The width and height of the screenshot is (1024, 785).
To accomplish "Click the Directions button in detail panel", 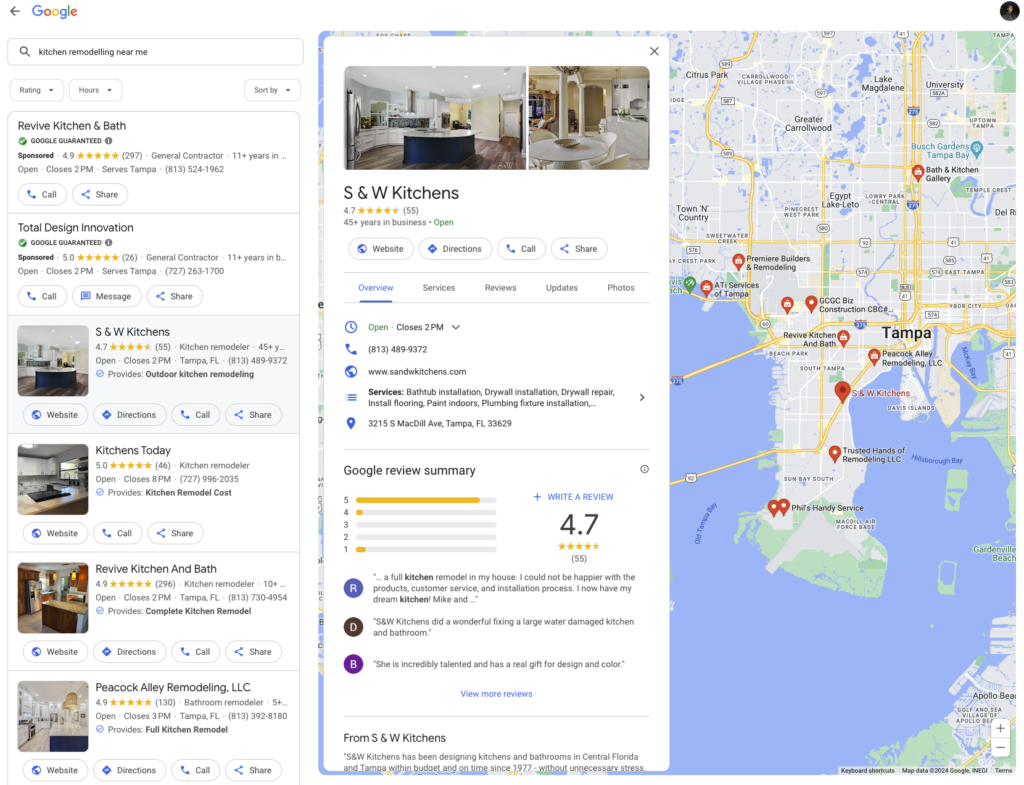I will (455, 249).
